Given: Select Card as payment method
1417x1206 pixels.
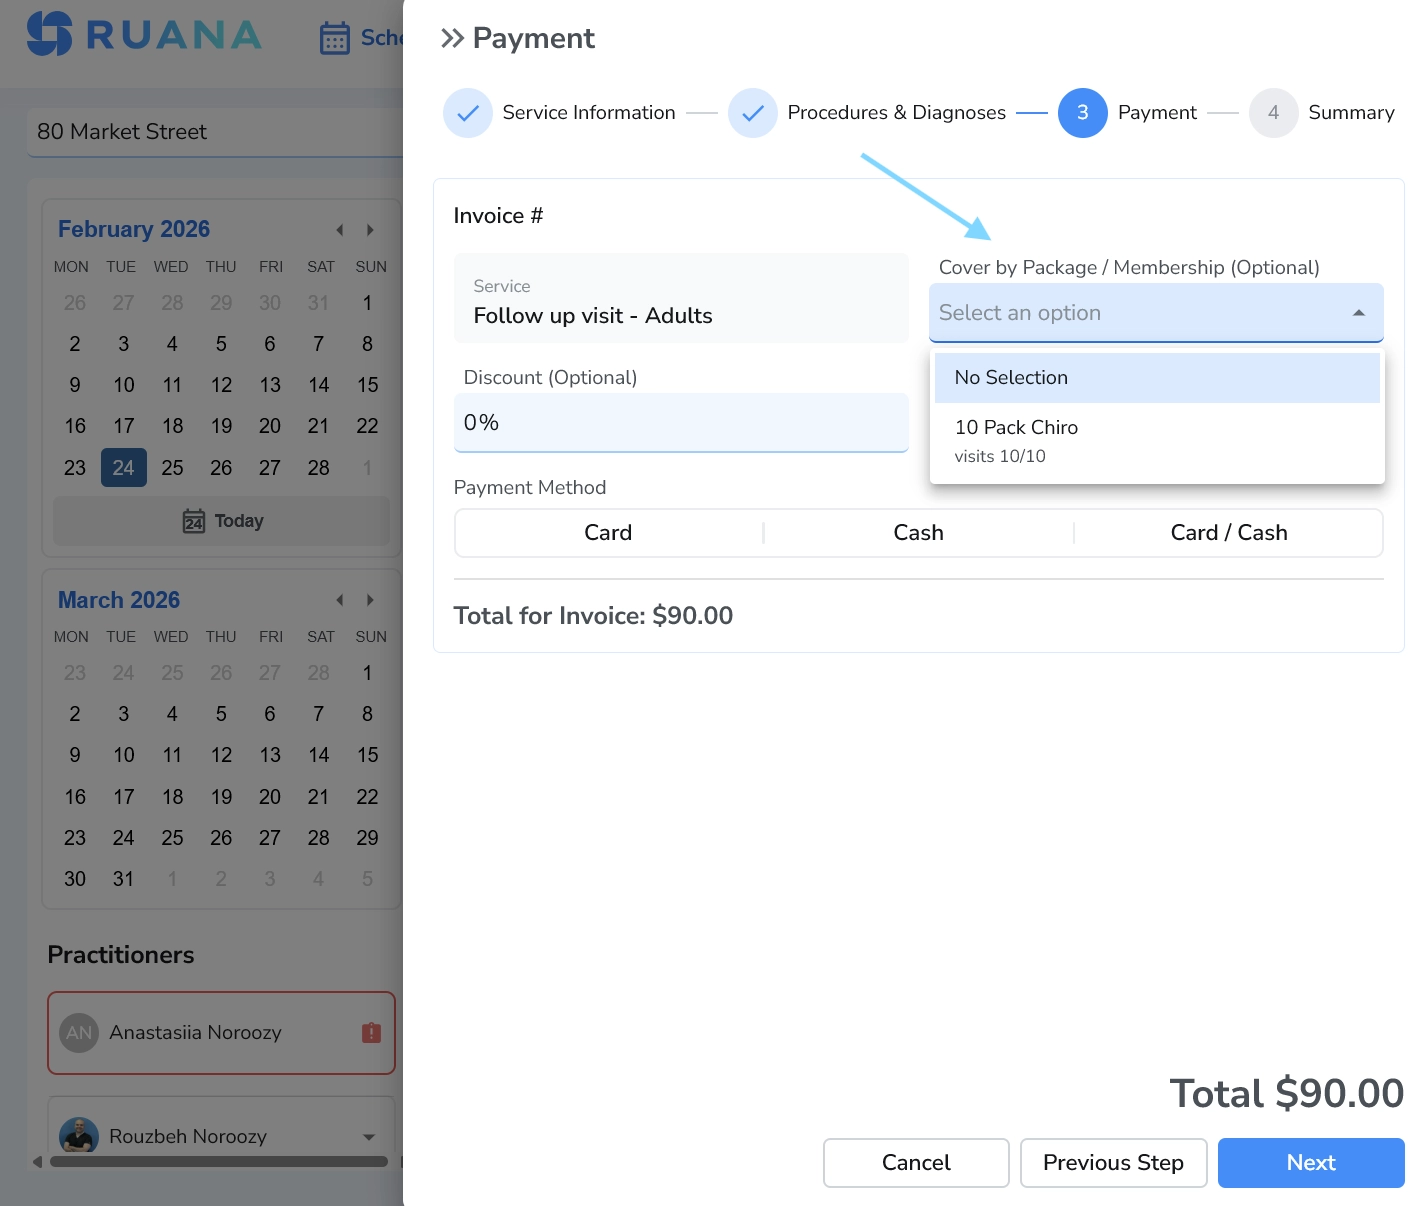Looking at the screenshot, I should coord(608,533).
